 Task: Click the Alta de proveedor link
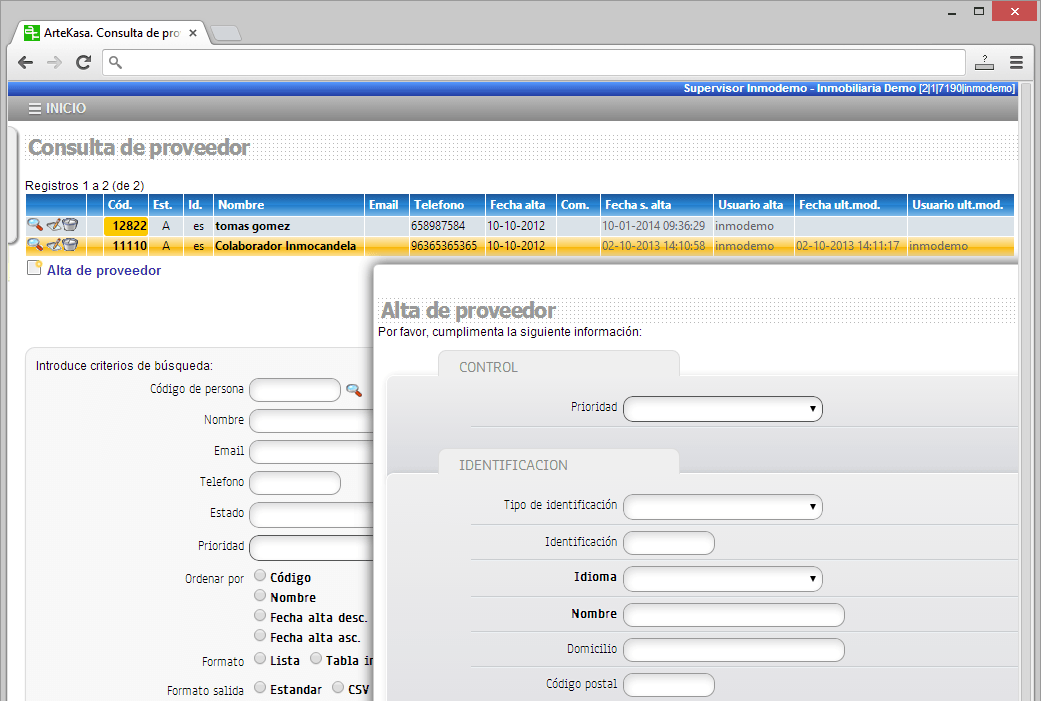tap(103, 270)
